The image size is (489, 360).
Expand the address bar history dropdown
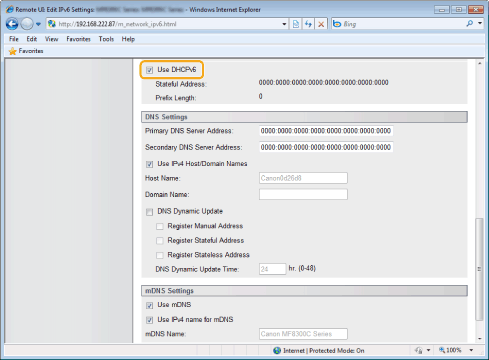coord(284,24)
